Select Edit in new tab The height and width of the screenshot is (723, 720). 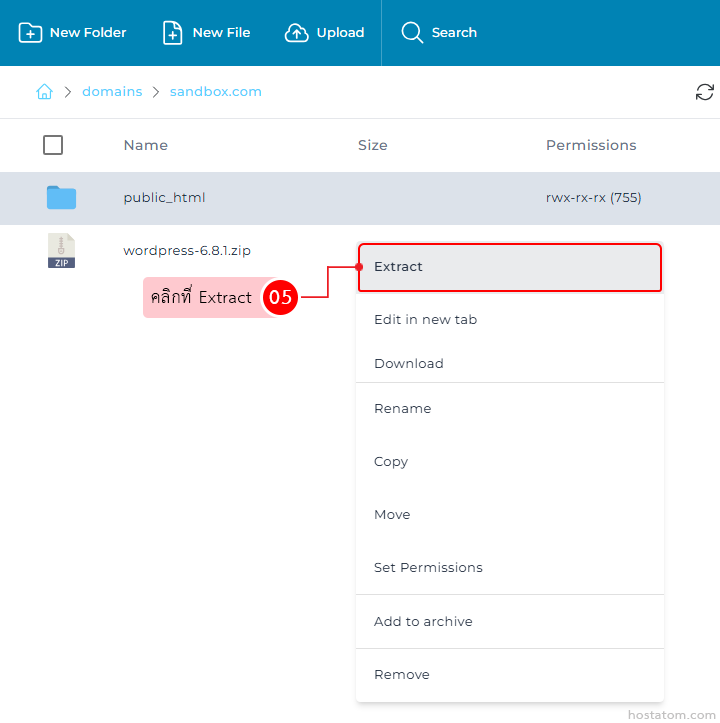point(425,320)
